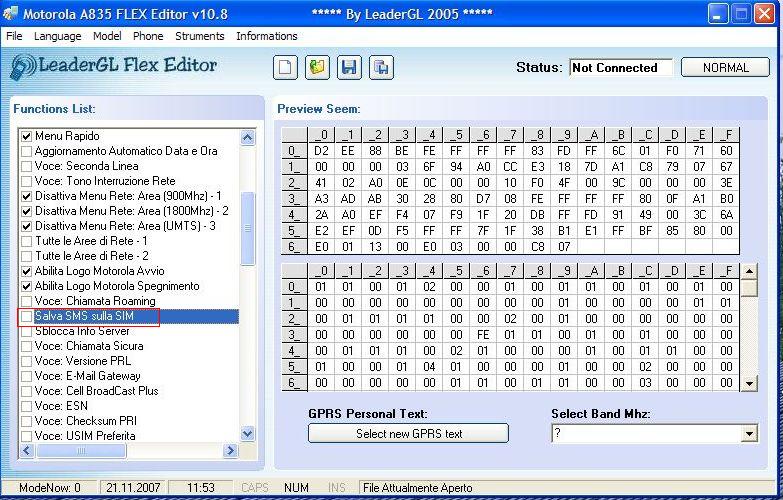Click value FE in lower hex table
This screenshot has height=500, width=783.
(x=483, y=335)
